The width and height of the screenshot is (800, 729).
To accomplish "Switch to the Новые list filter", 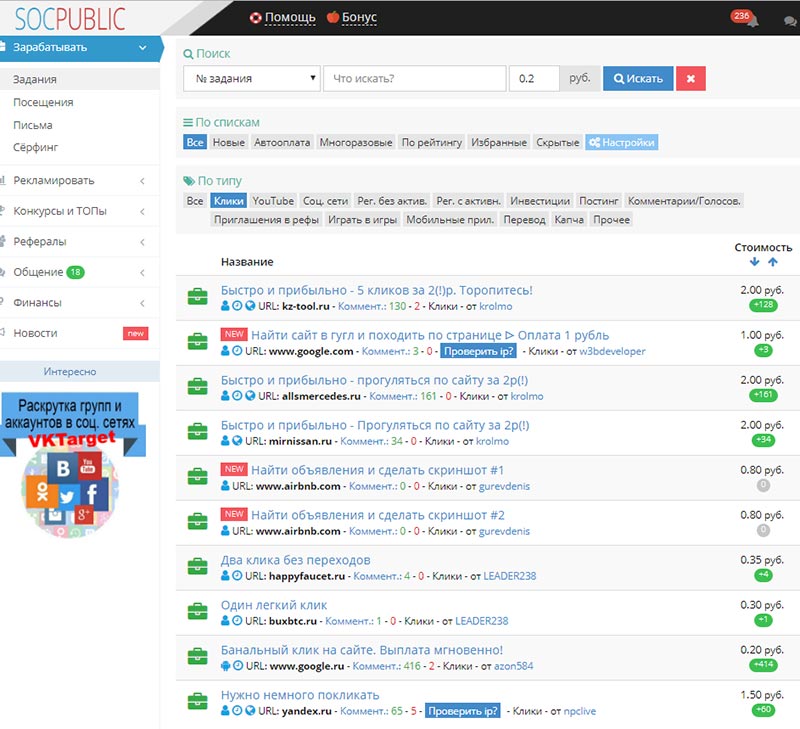I will (229, 143).
